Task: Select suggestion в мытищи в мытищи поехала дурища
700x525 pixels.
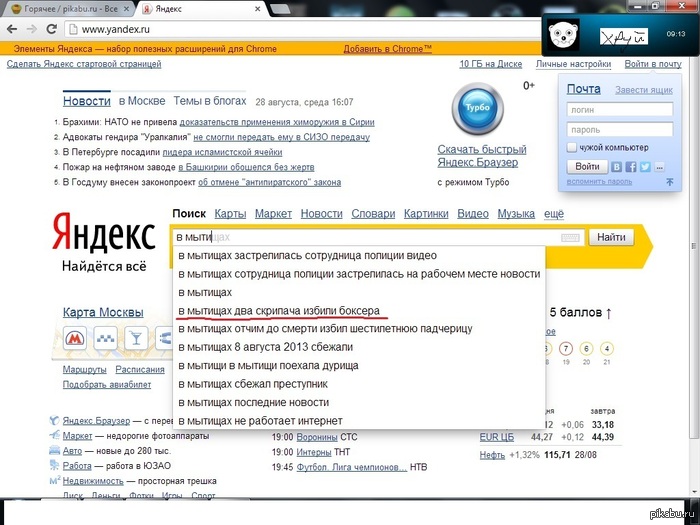Action: point(359,366)
